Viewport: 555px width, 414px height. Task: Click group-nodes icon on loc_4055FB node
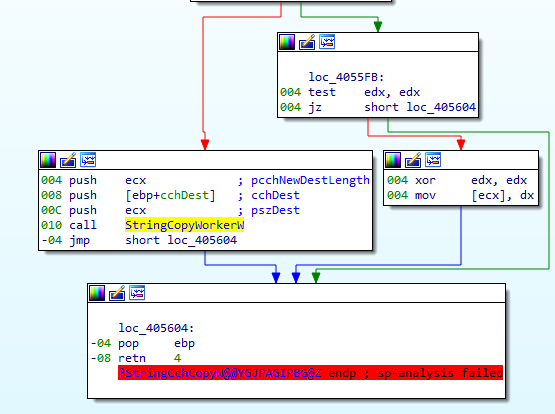327,42
